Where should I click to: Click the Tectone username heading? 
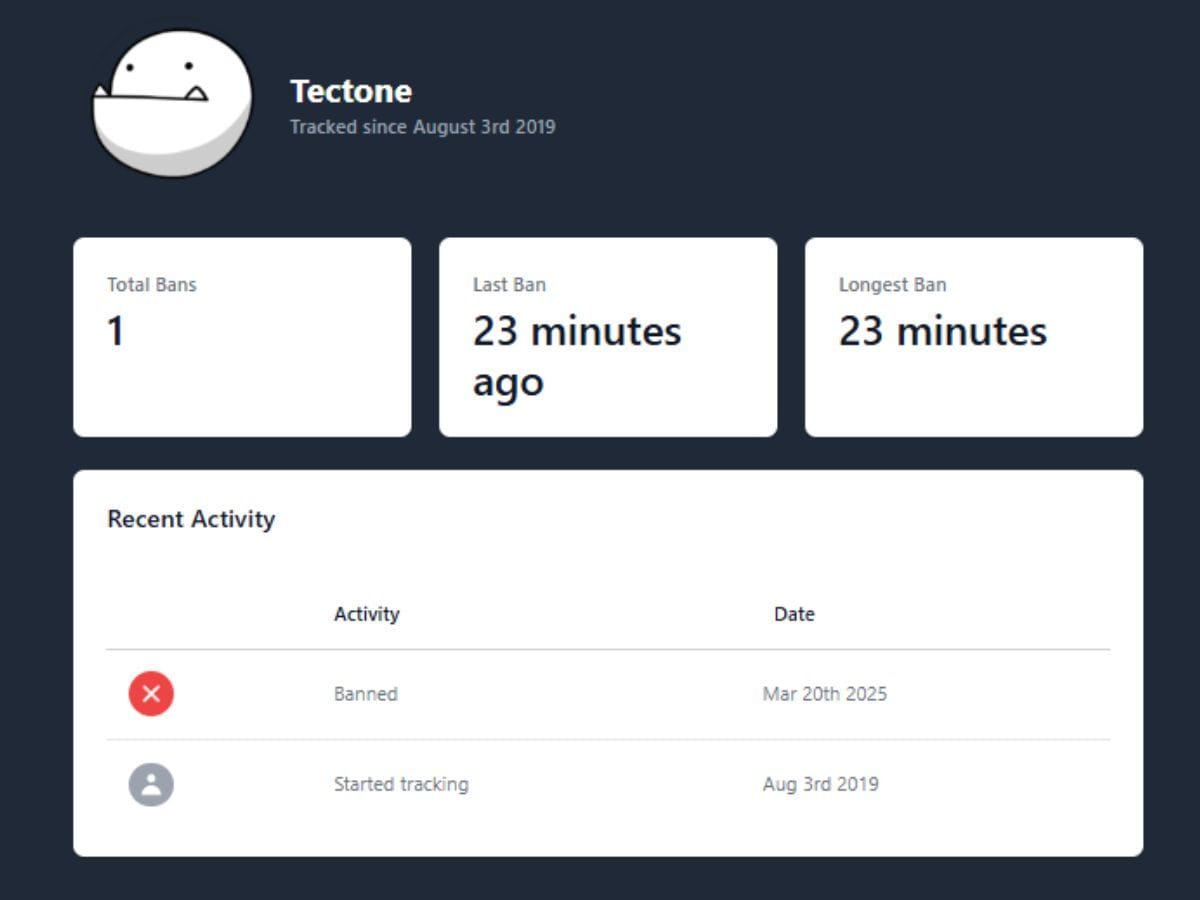point(350,91)
